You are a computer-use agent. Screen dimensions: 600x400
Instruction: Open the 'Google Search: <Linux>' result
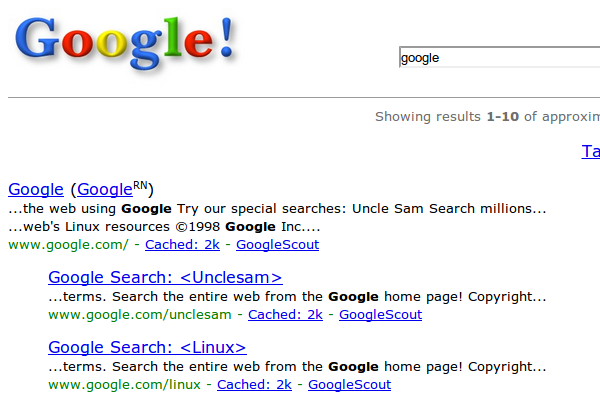point(147,348)
